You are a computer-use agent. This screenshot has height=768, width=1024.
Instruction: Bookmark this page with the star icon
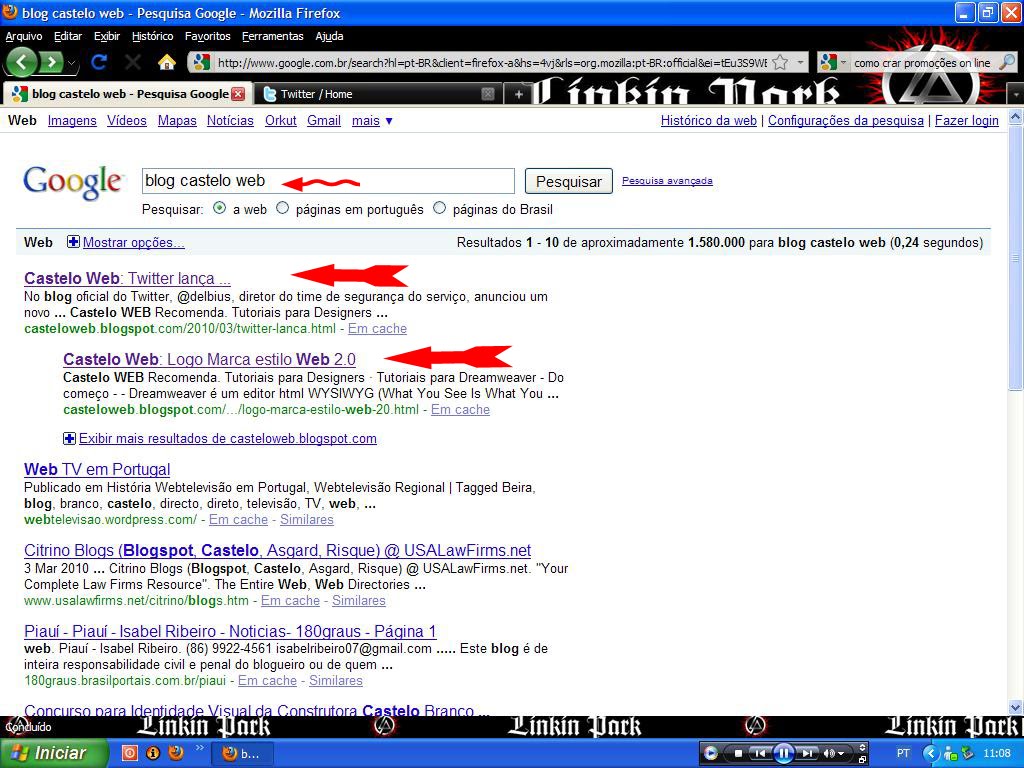780,63
